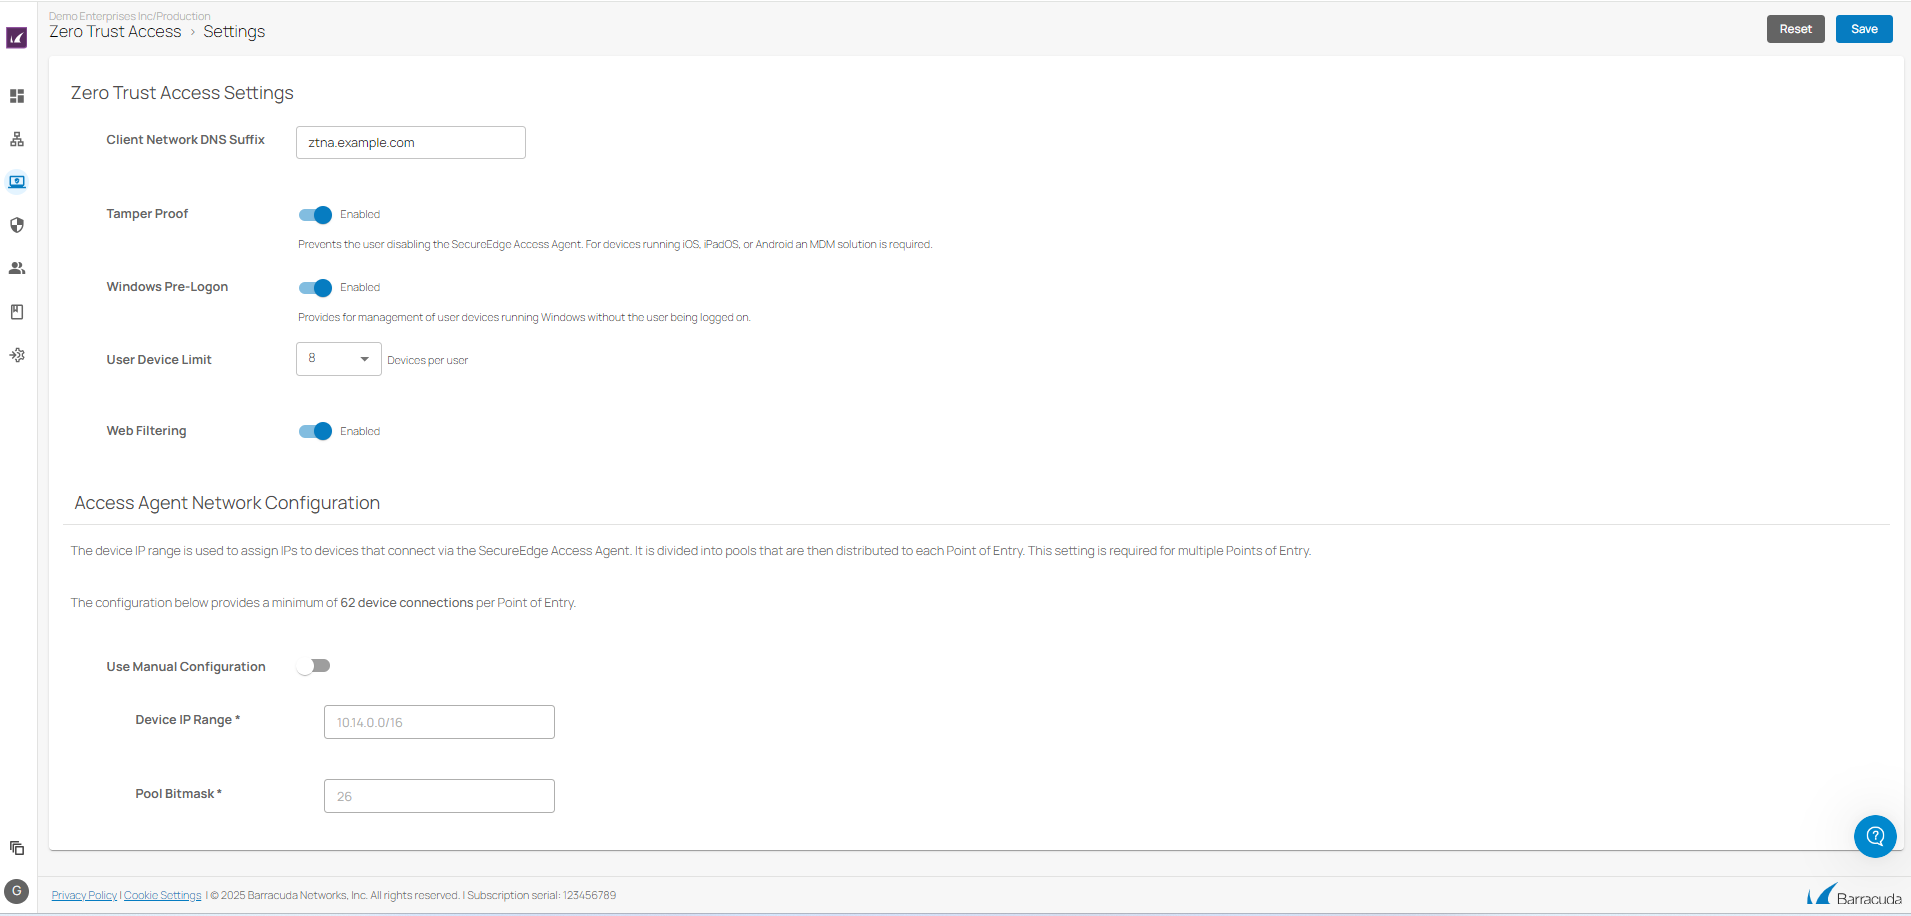Click the Pool Bitmask field
Viewport: 1911px width, 916px height.
point(439,796)
